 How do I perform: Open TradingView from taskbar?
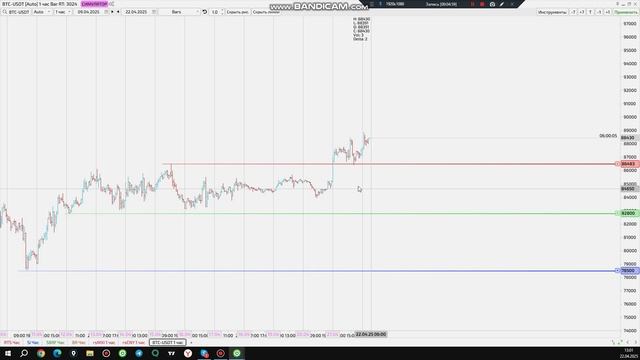[x=171, y=353]
